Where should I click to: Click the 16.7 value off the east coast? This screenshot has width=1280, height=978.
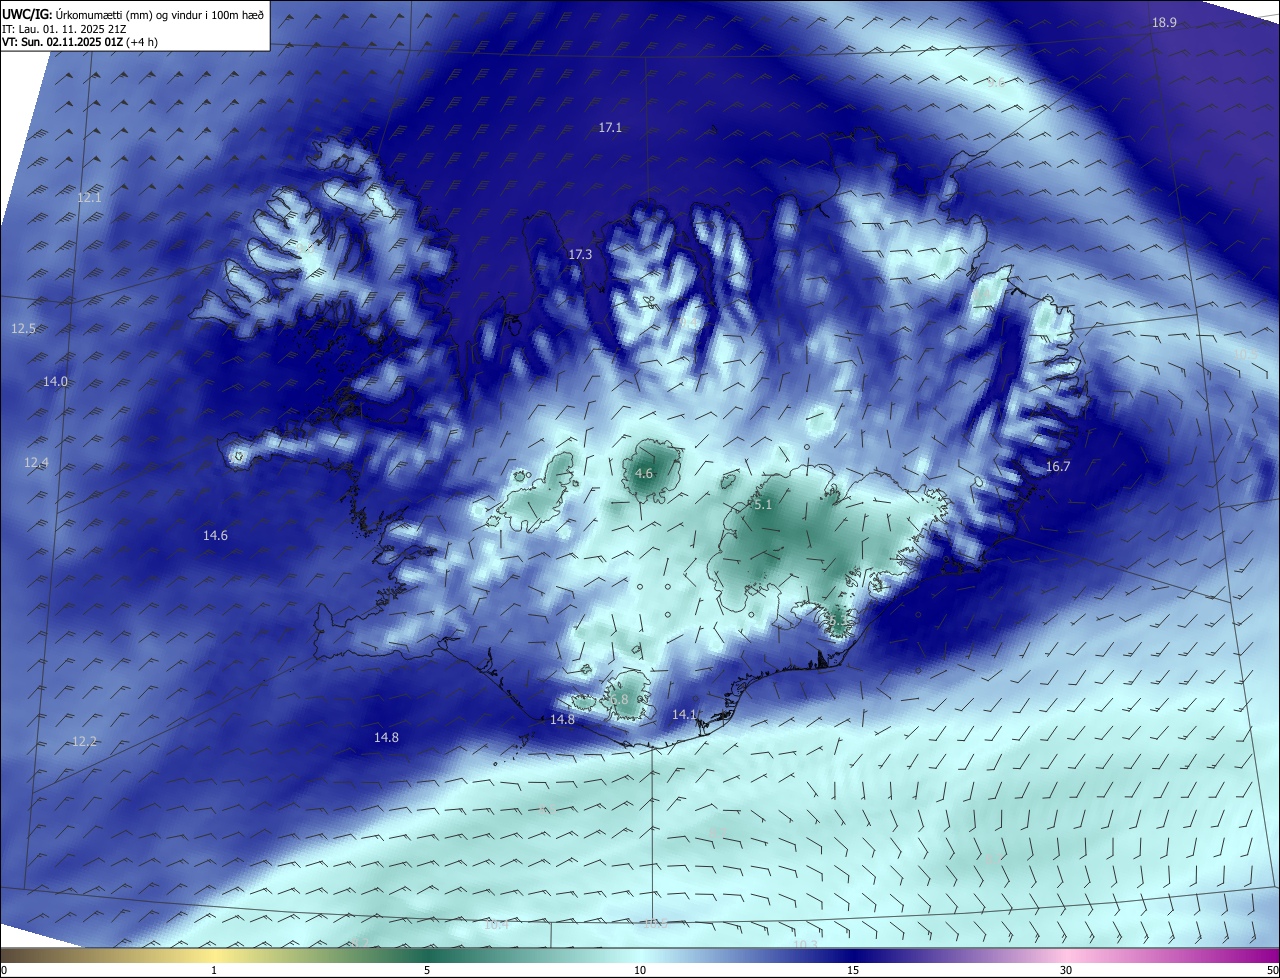(1057, 467)
